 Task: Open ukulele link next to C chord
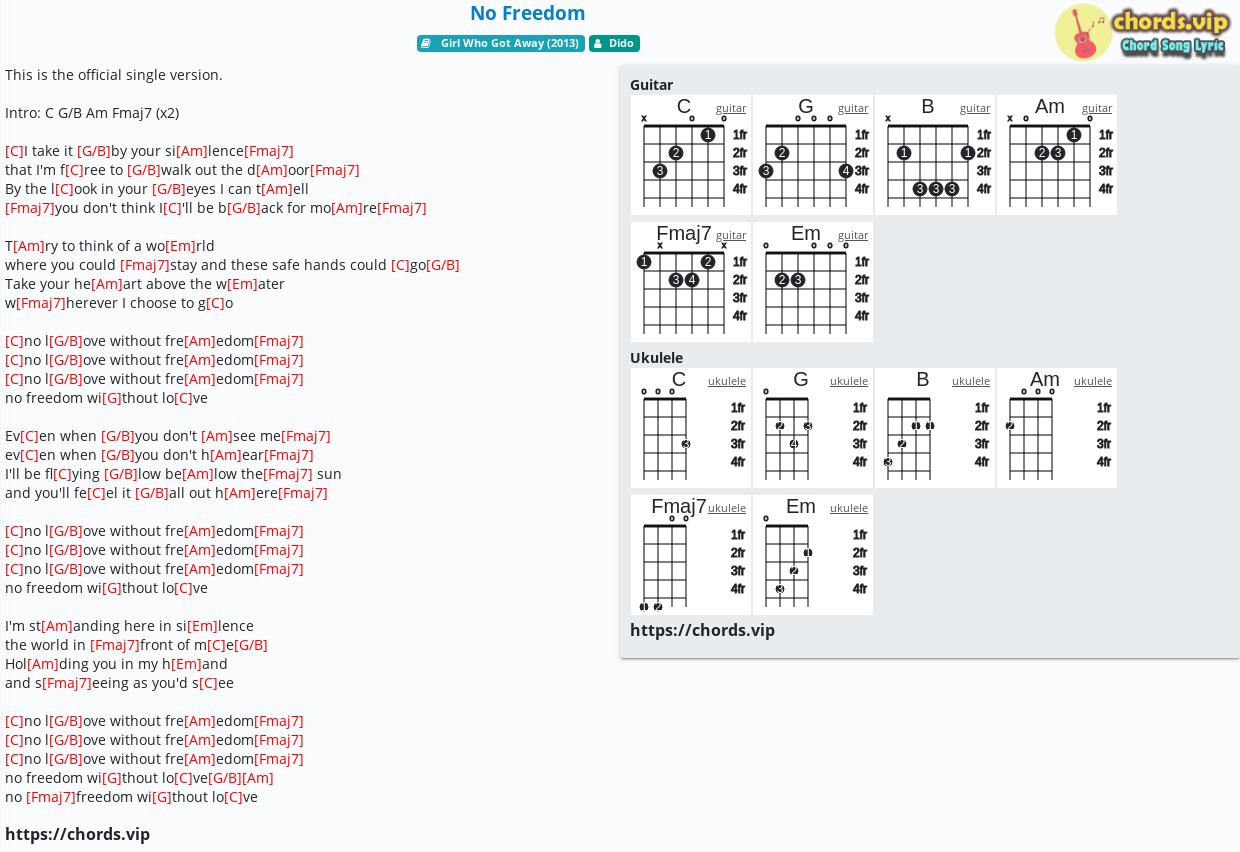[727, 381]
